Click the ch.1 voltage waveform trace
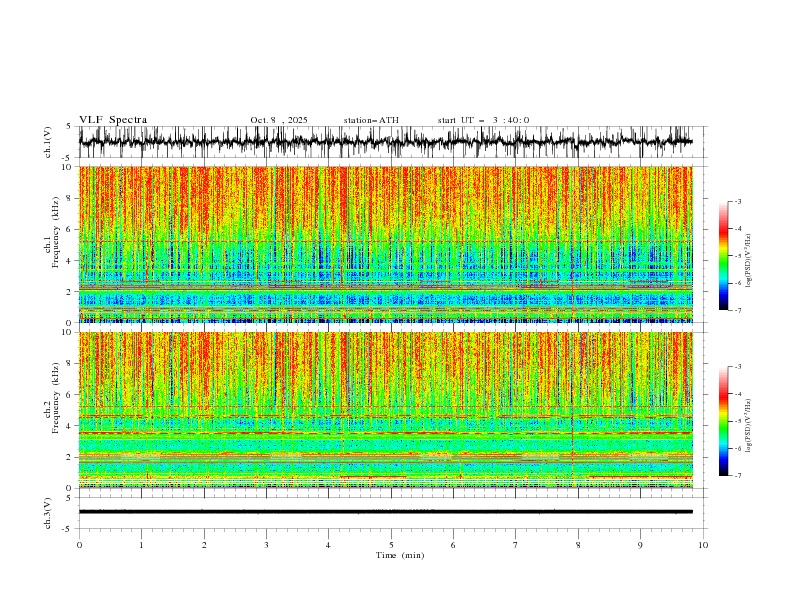Image resolution: width=792 pixels, height=612 pixels. click(385, 142)
